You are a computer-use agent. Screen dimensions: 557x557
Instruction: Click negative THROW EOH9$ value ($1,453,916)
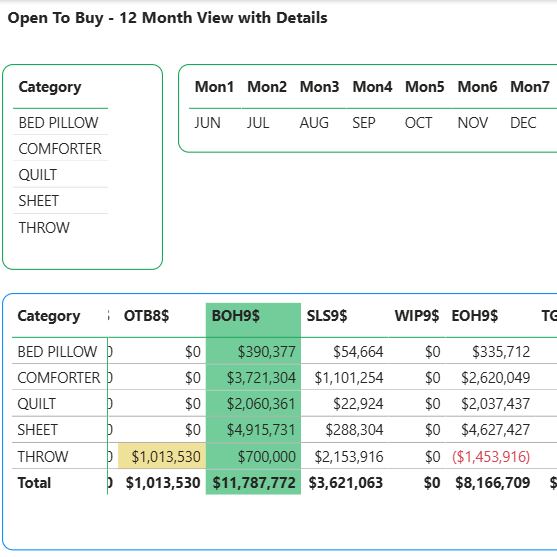point(491,456)
